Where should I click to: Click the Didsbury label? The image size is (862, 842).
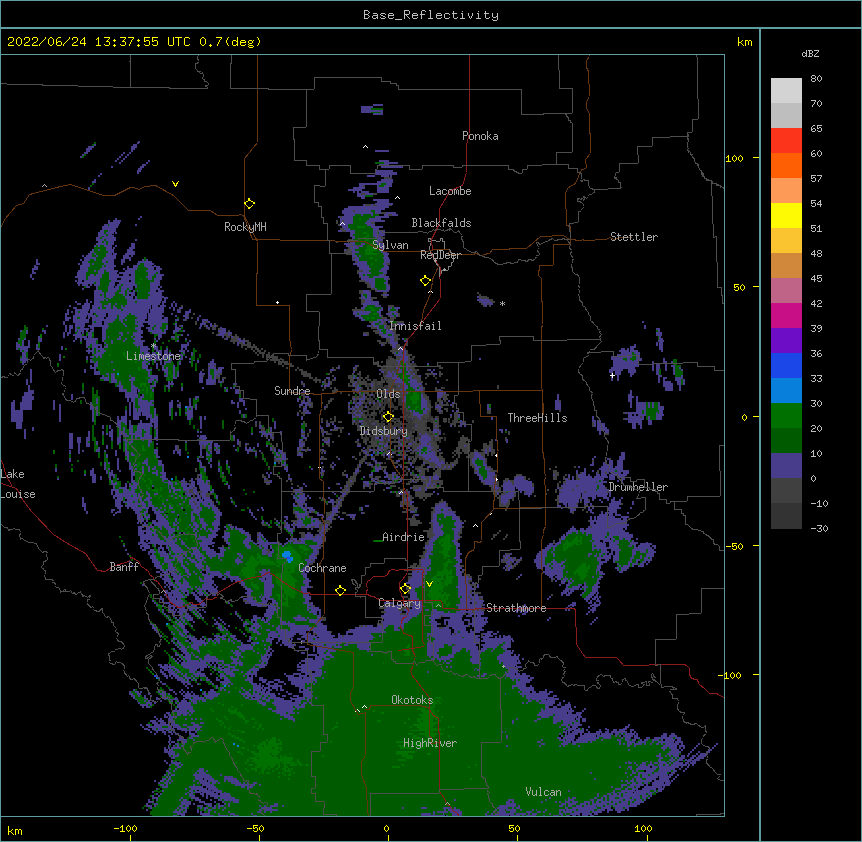coord(384,431)
